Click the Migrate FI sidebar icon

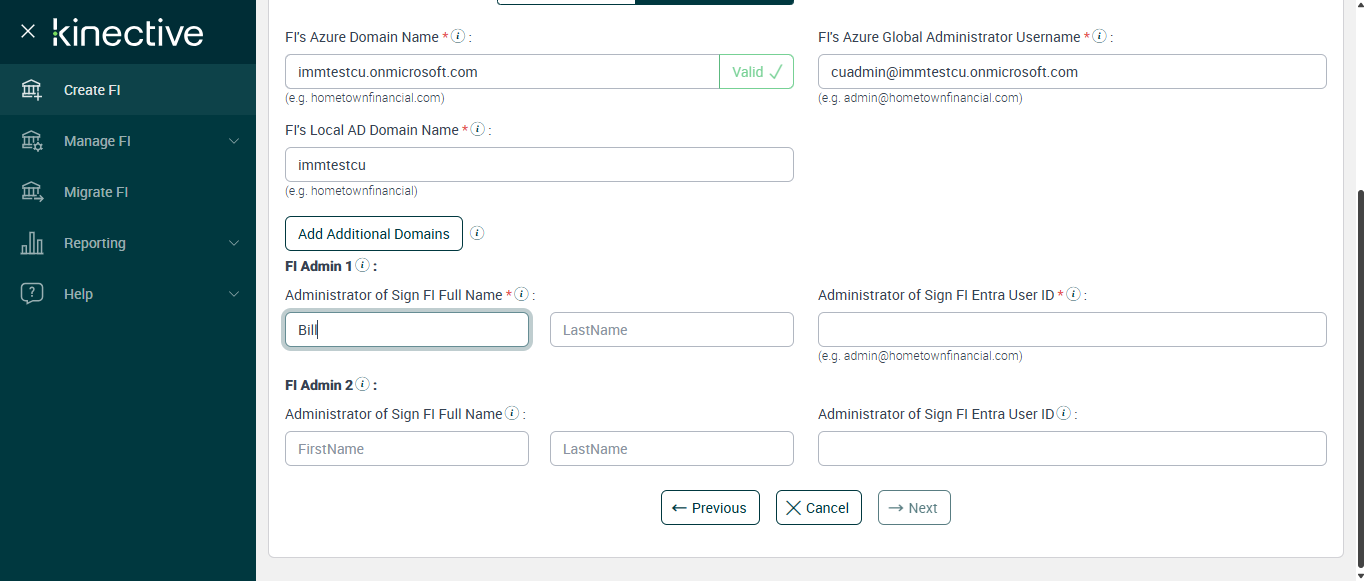32,192
